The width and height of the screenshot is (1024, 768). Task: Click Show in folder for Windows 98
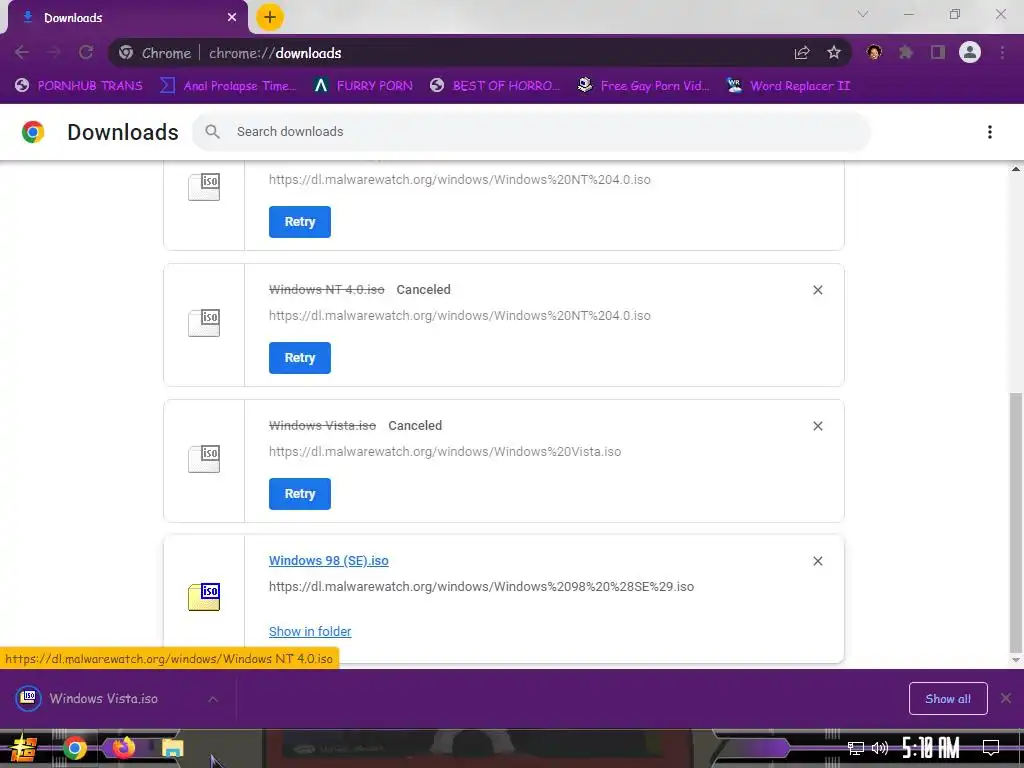point(310,632)
